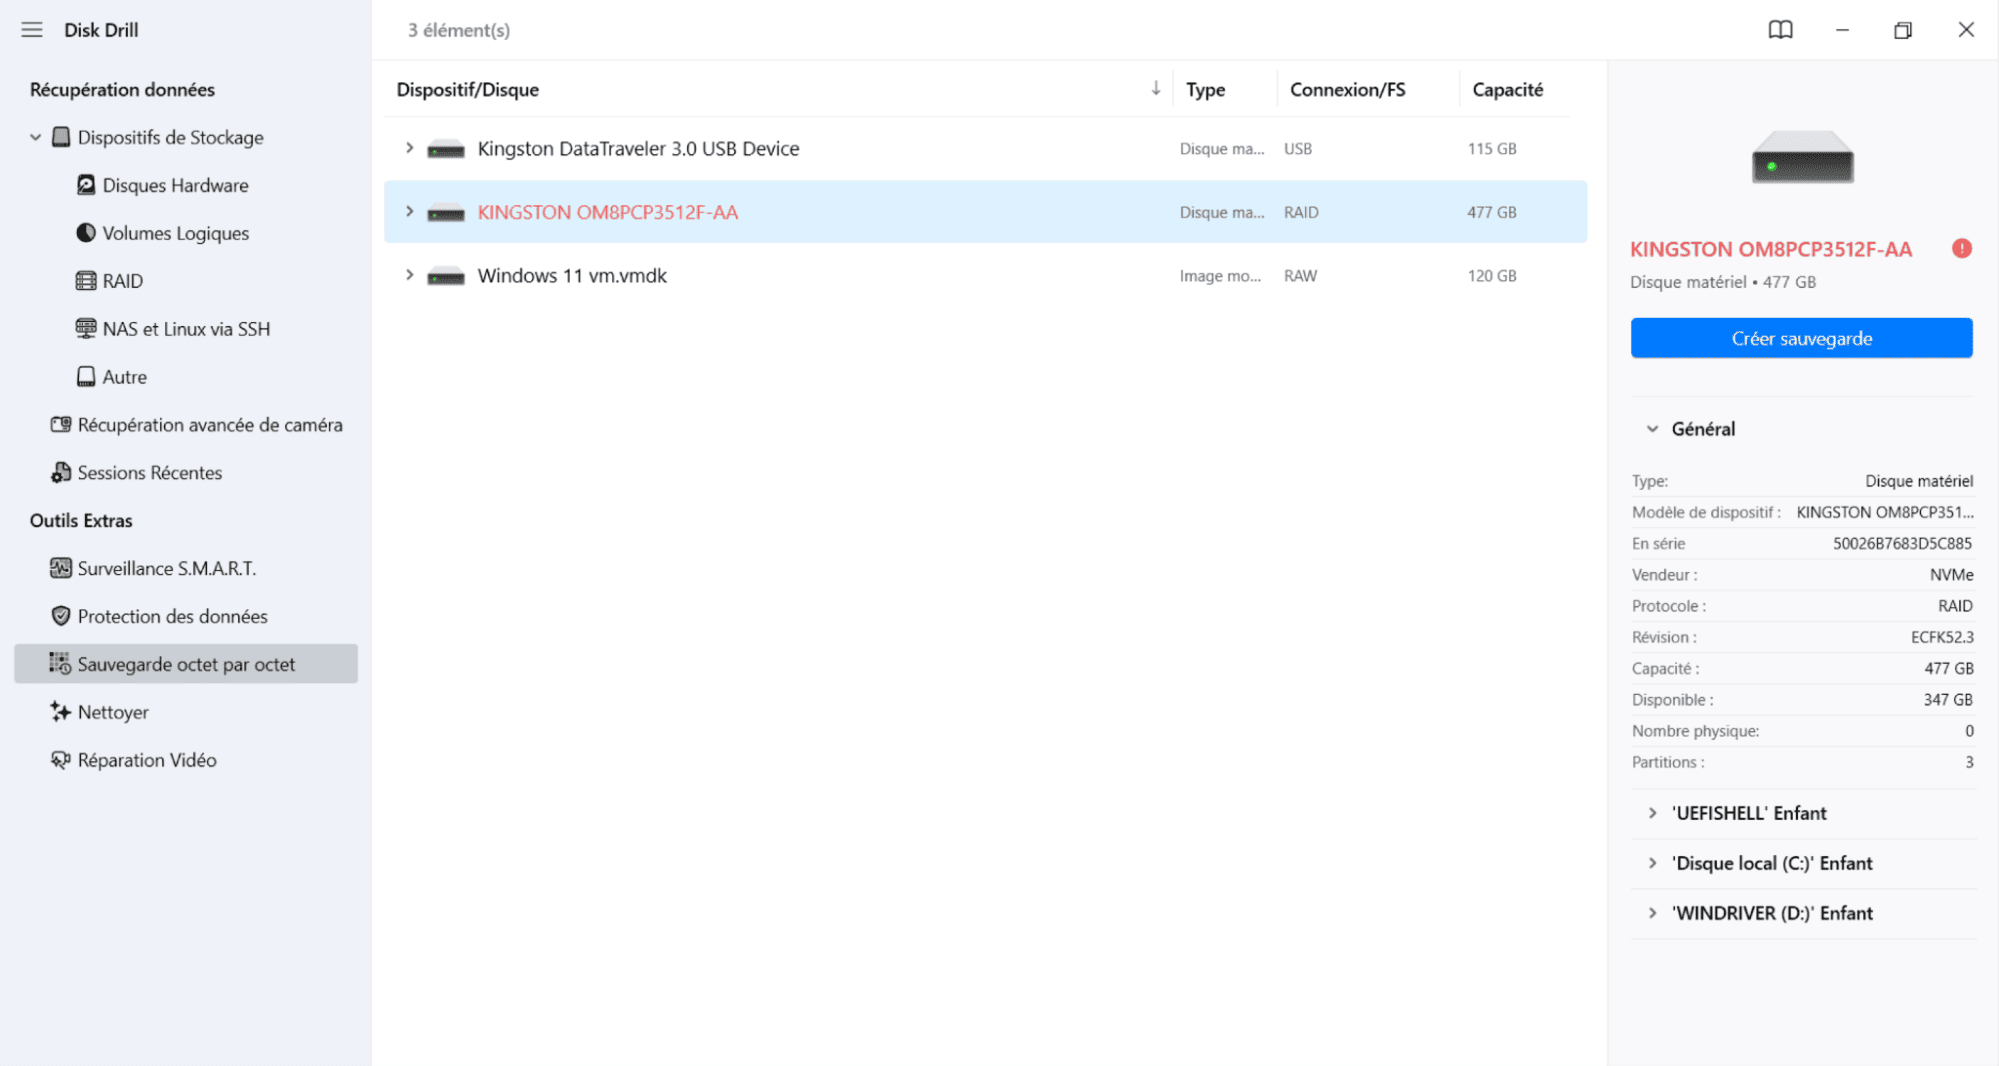This screenshot has width=1999, height=1066.
Task: Click the 'Disque matériel • 477 GB' subtitle
Action: (1723, 282)
